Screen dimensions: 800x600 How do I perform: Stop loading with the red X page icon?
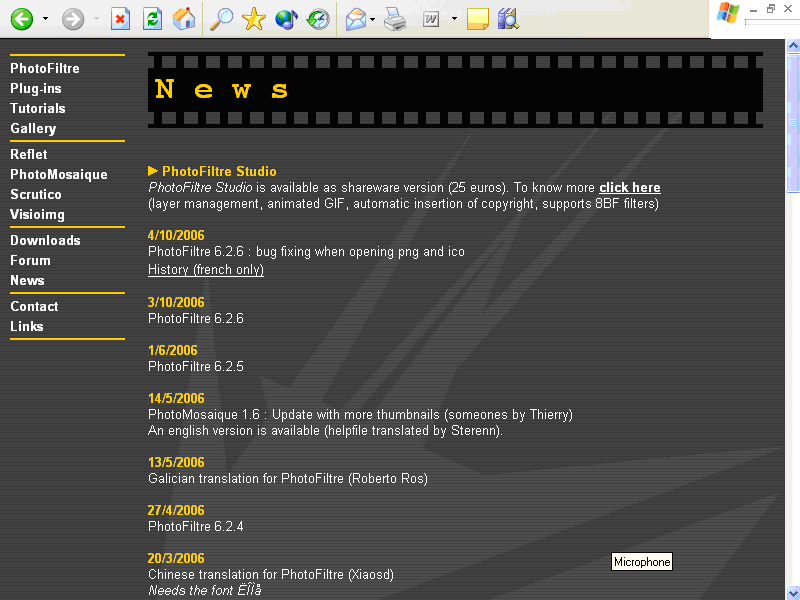coord(120,19)
